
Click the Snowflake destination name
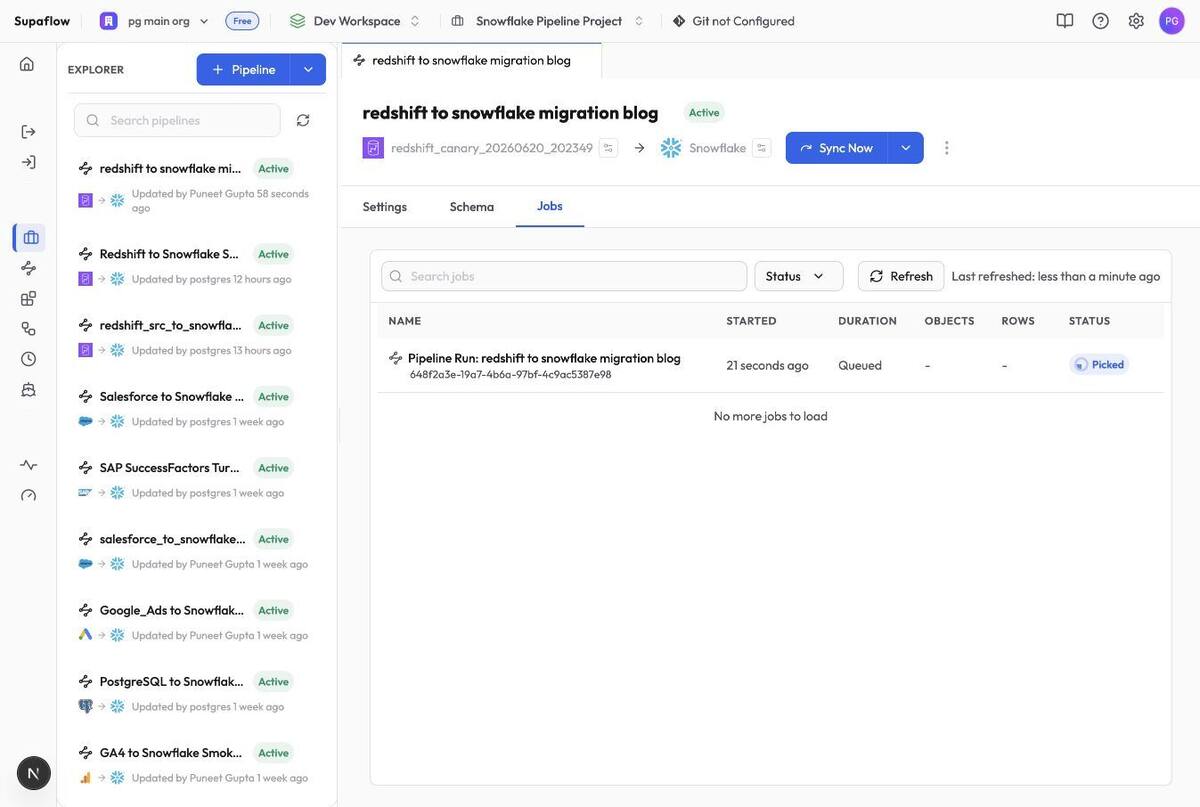tap(717, 148)
